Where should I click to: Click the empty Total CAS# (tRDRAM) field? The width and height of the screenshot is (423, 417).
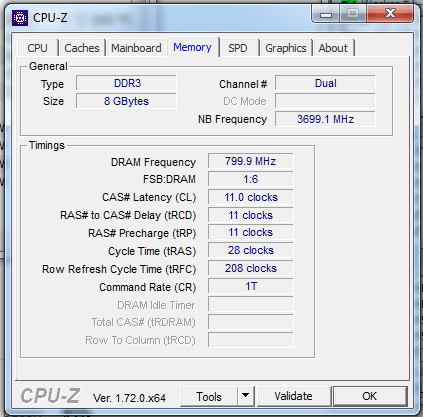251,322
